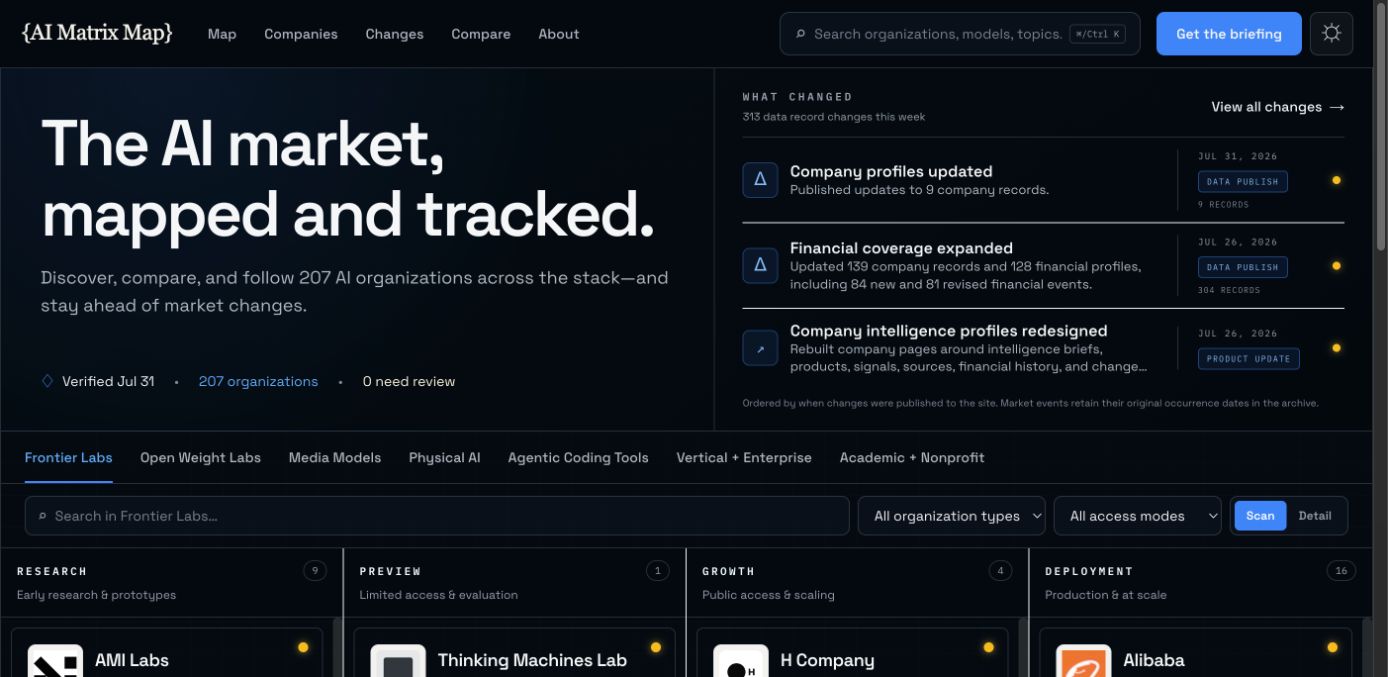Click the search icon in Frontier Labs filter
The height and width of the screenshot is (677, 1388).
[x=42, y=516]
